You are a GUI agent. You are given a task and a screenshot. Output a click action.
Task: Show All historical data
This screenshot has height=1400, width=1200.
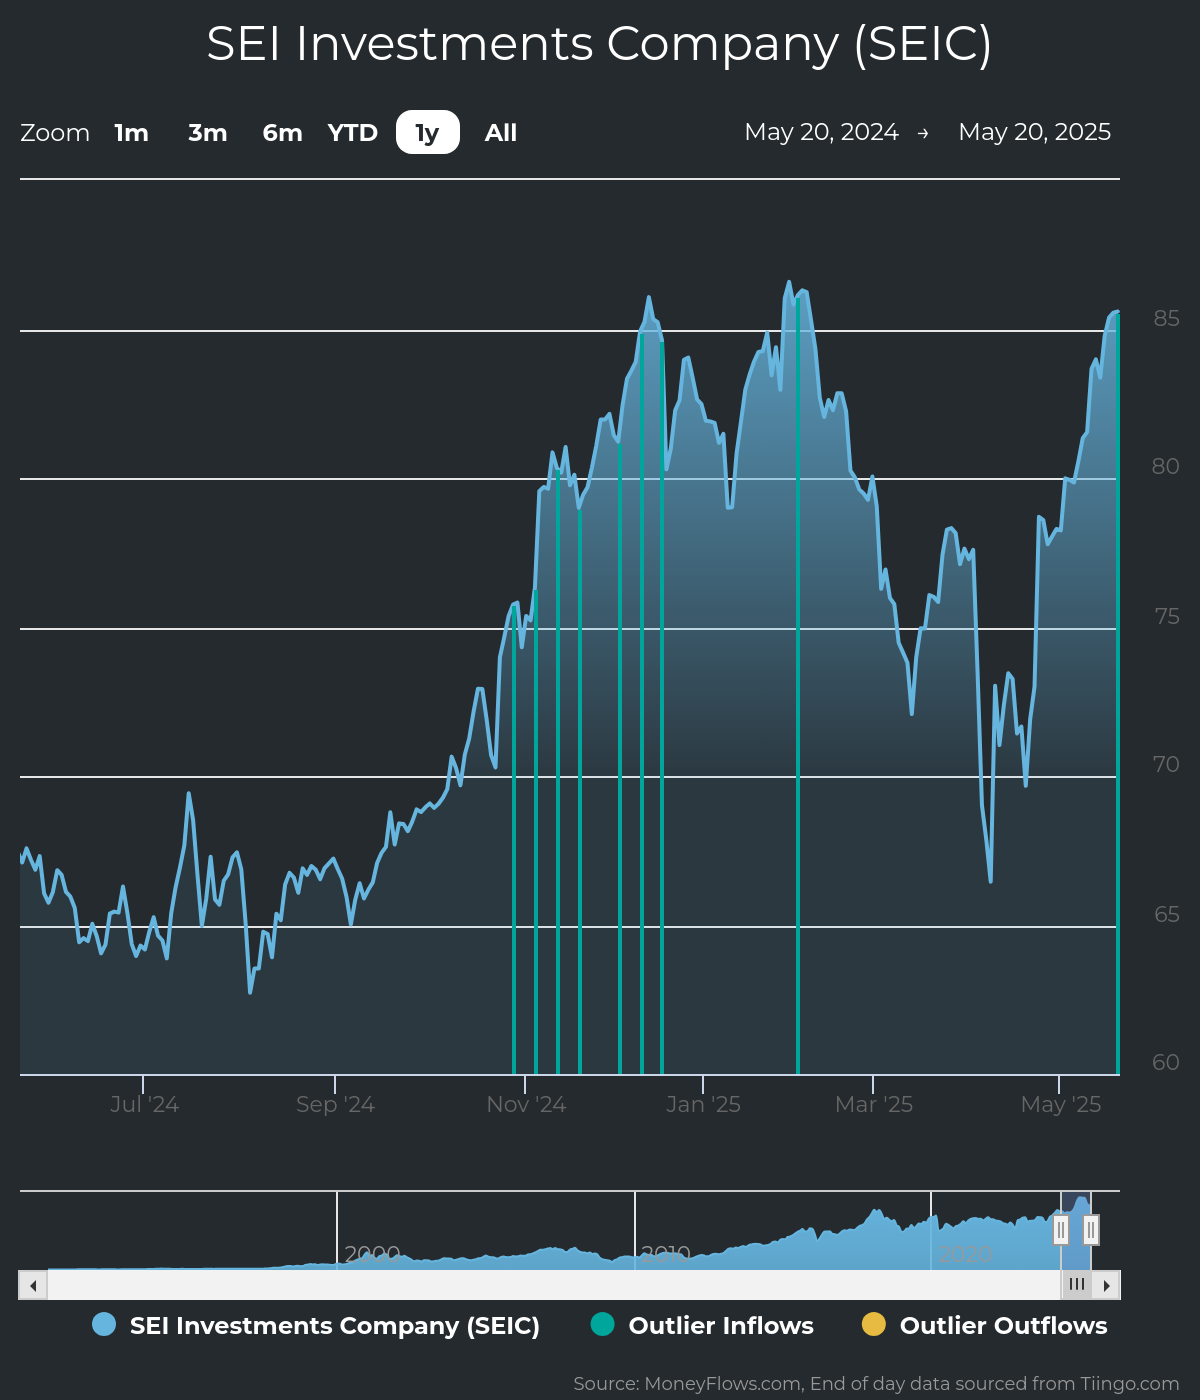point(501,133)
